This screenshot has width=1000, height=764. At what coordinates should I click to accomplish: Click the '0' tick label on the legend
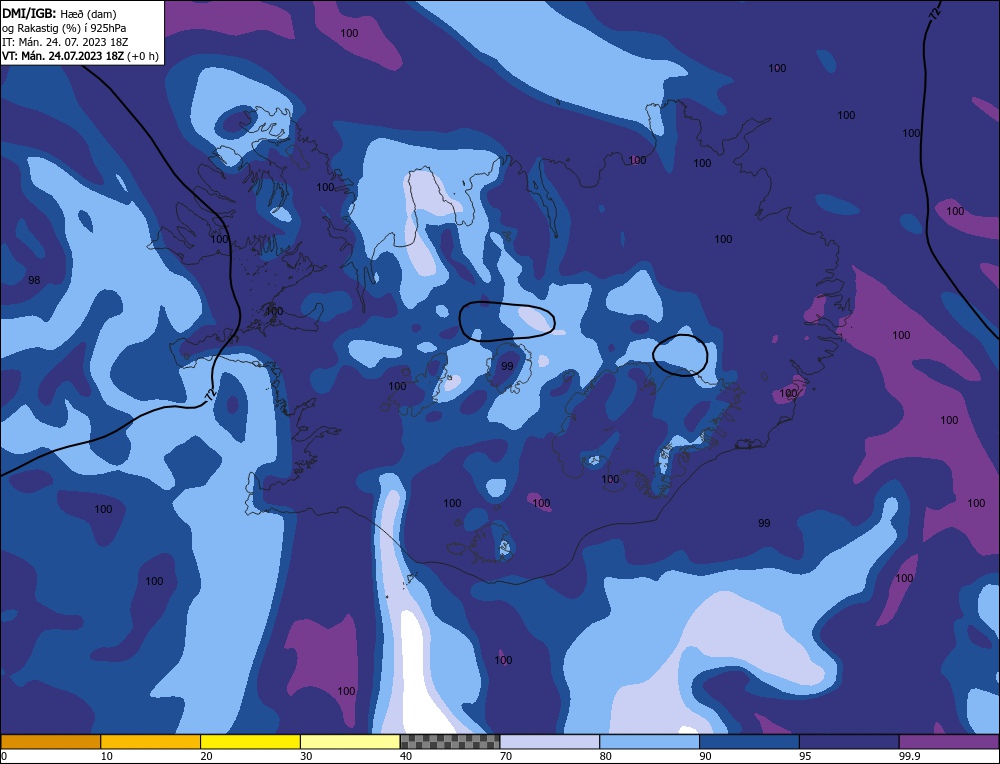(x=4, y=756)
